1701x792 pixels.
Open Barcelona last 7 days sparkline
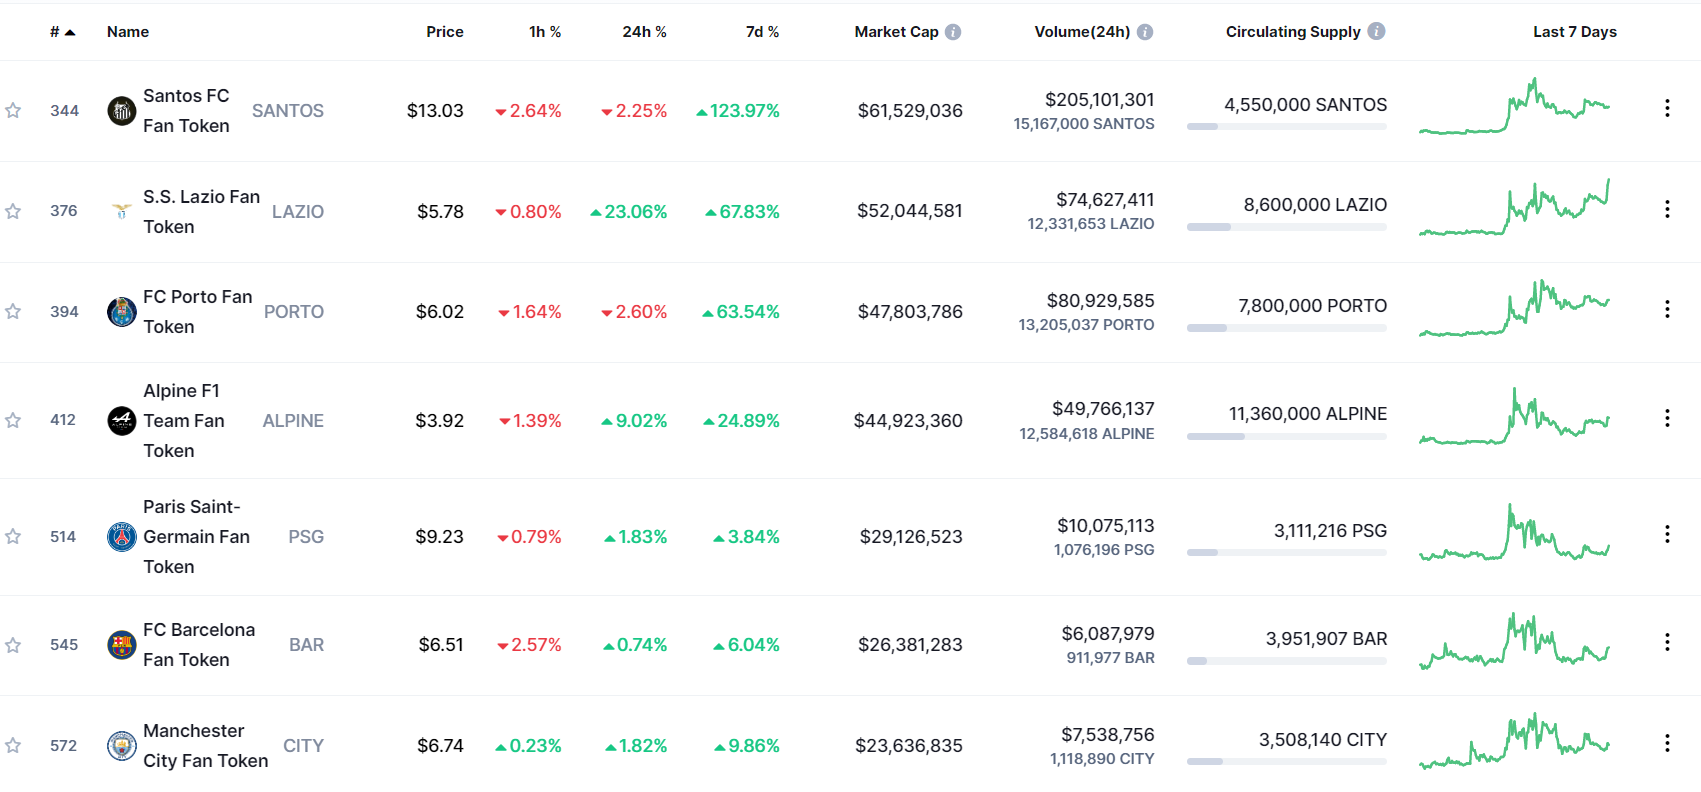click(x=1514, y=641)
